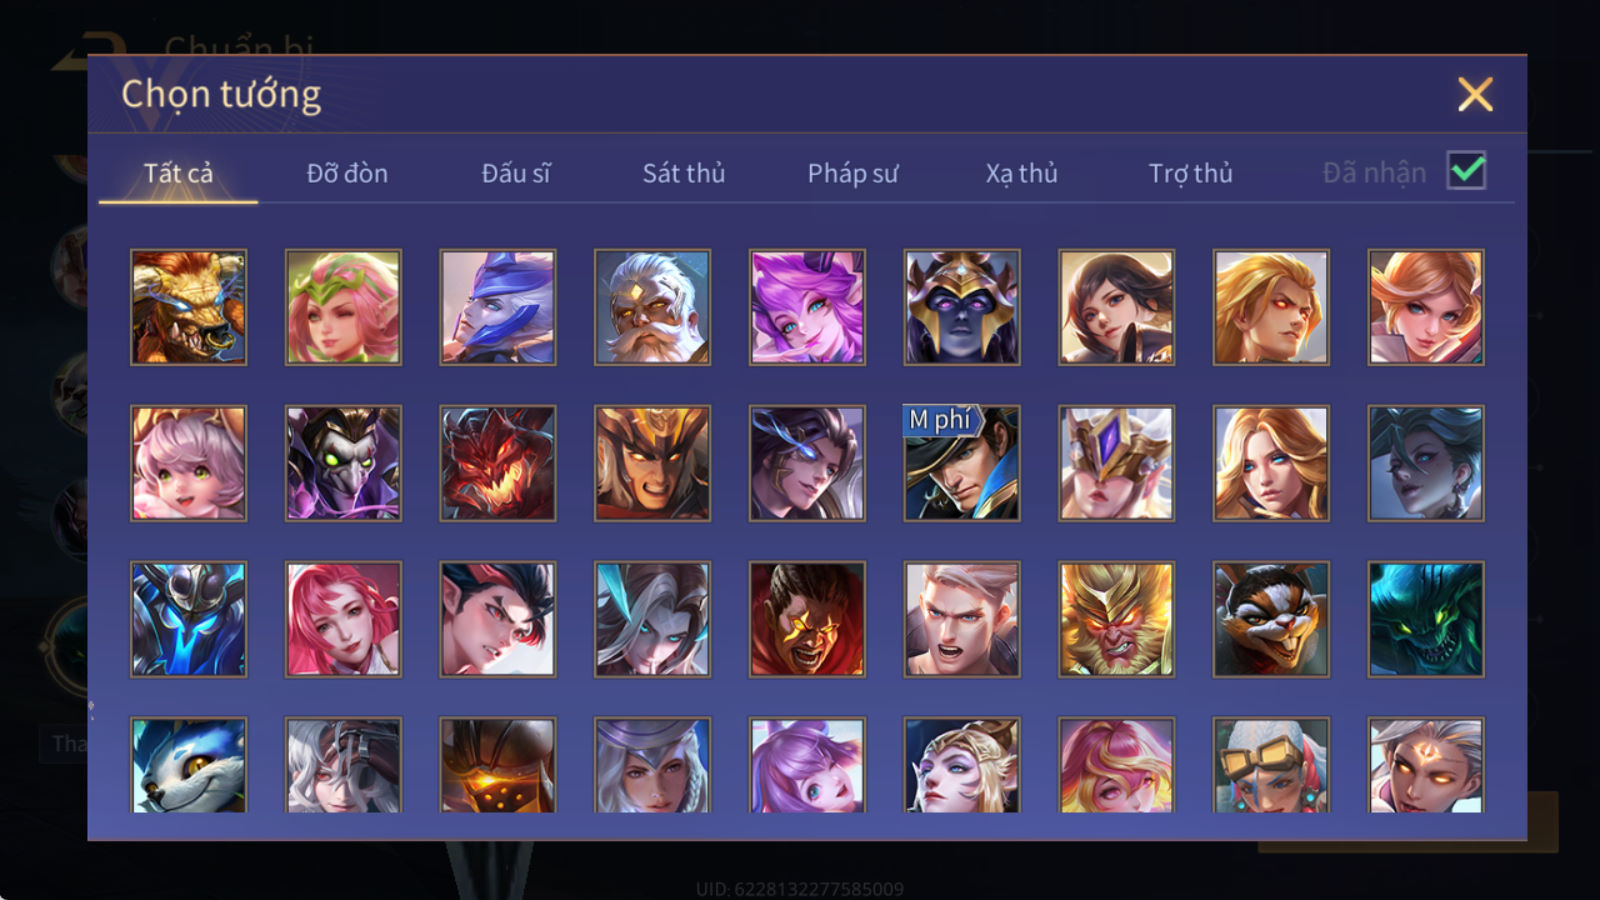This screenshot has height=900, width=1600.
Task: Choose the raccoon hero portrait
Action: [1271, 619]
